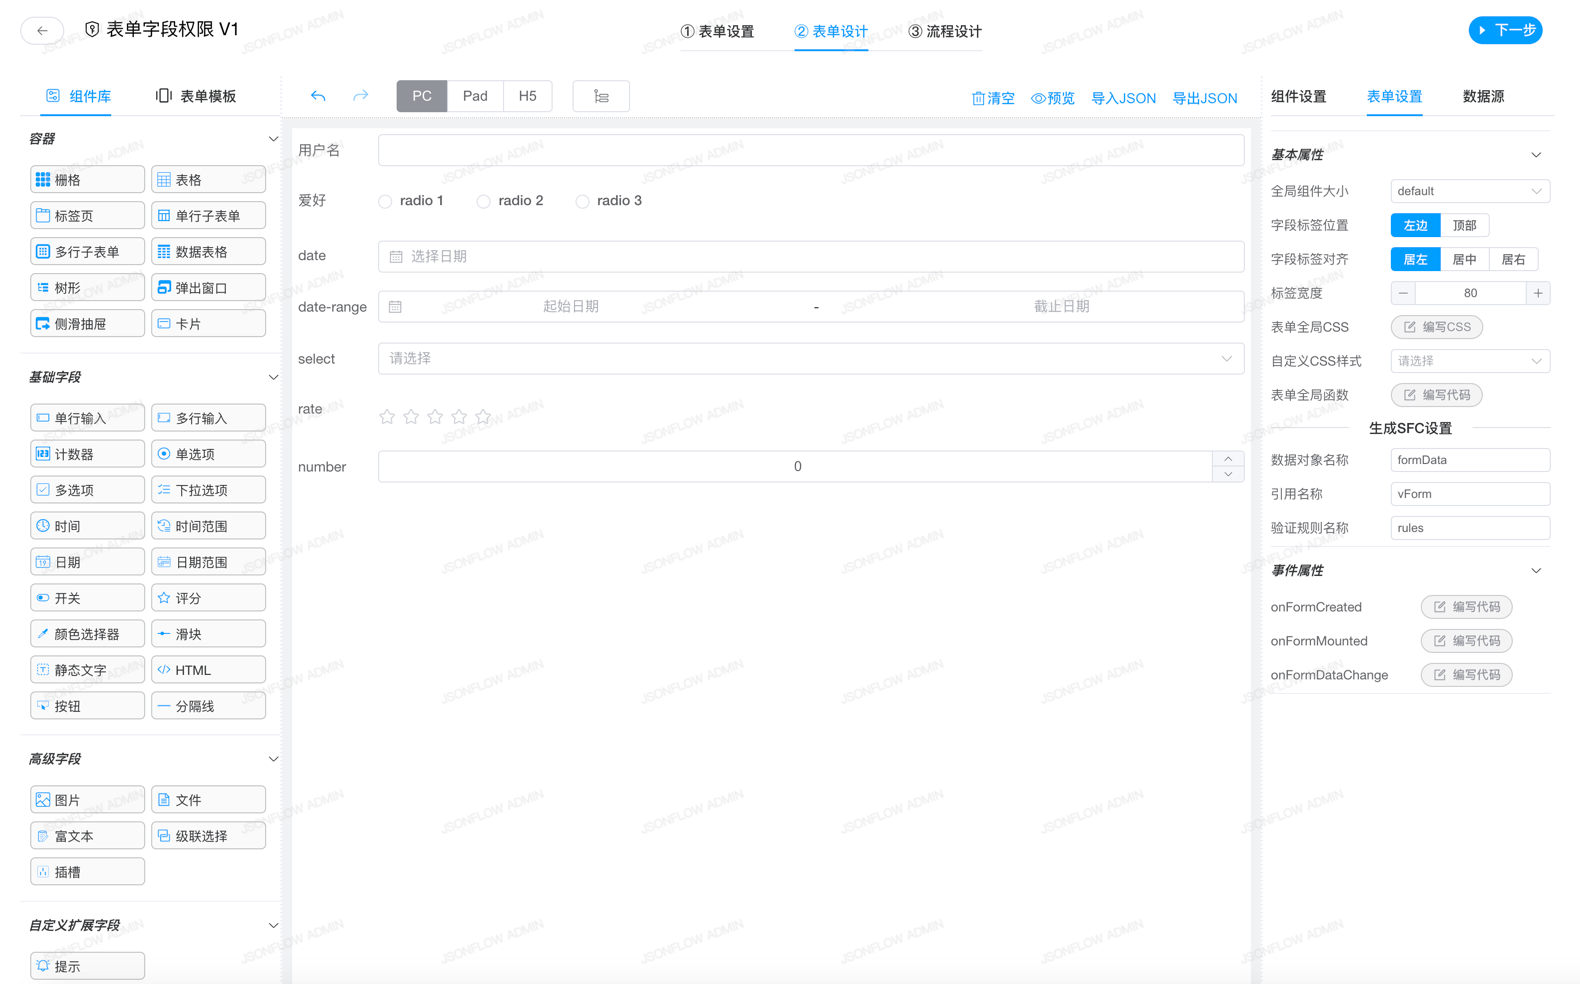Collapse the 基础字段 section
Image resolution: width=1580 pixels, height=984 pixels.
[273, 378]
